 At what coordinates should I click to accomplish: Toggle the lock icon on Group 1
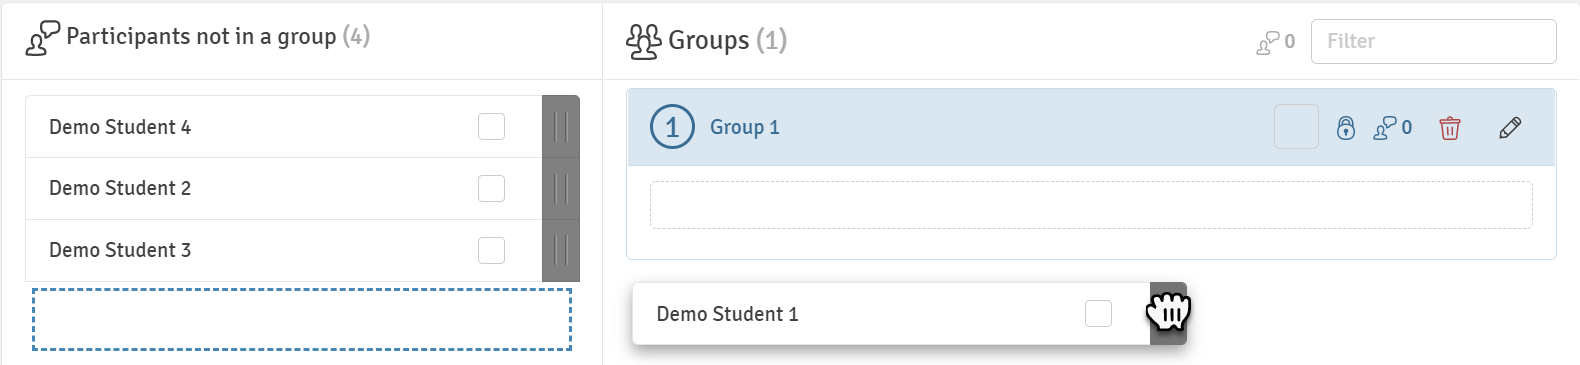click(x=1346, y=128)
